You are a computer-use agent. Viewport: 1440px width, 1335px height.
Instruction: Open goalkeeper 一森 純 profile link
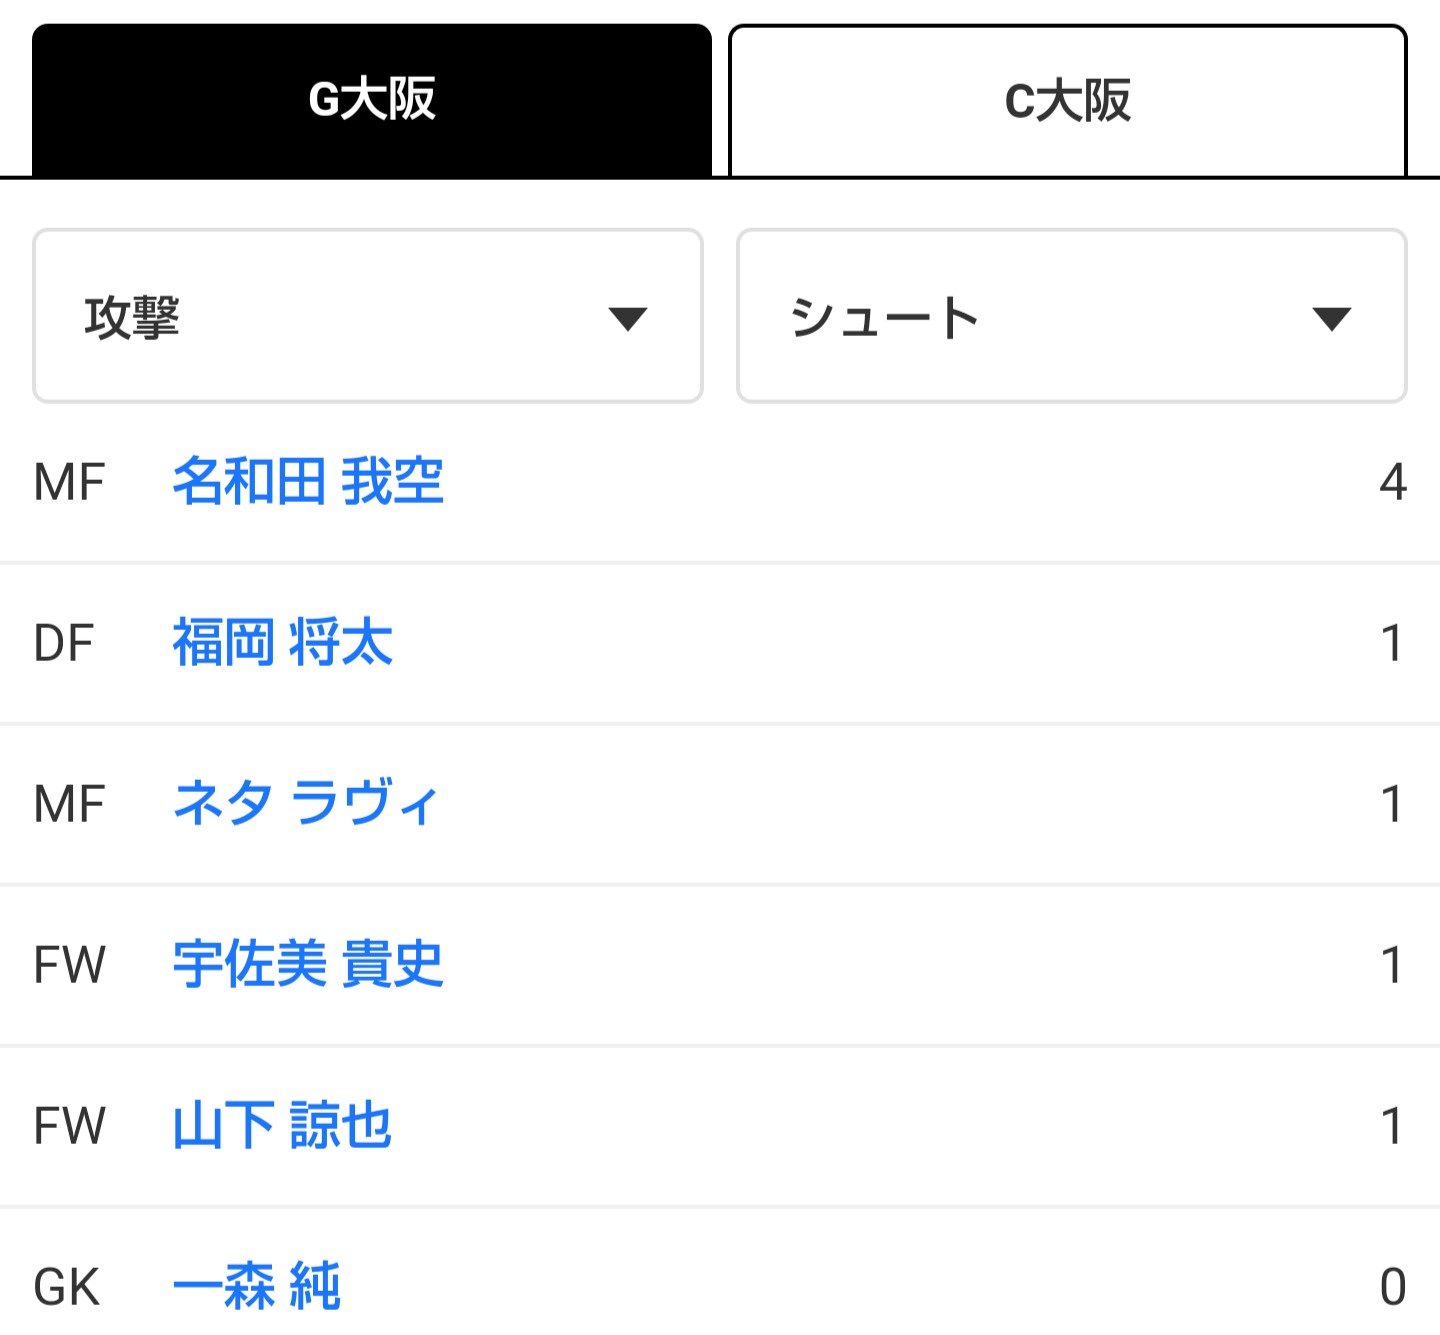[x=257, y=1286]
